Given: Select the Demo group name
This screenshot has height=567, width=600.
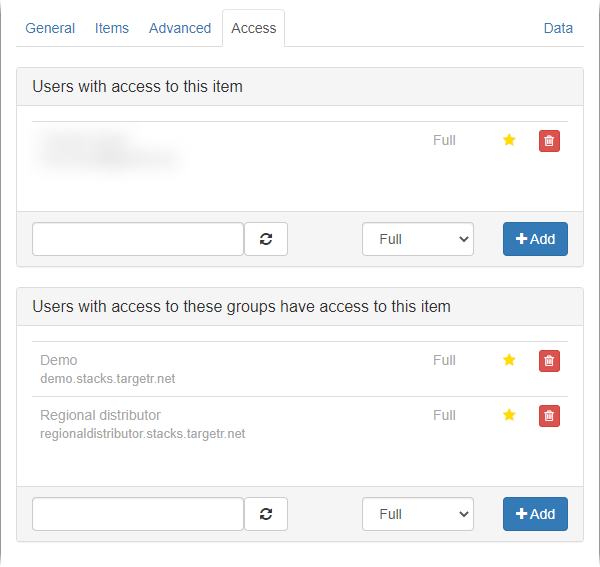Looking at the screenshot, I should pyautogui.click(x=59, y=360).
